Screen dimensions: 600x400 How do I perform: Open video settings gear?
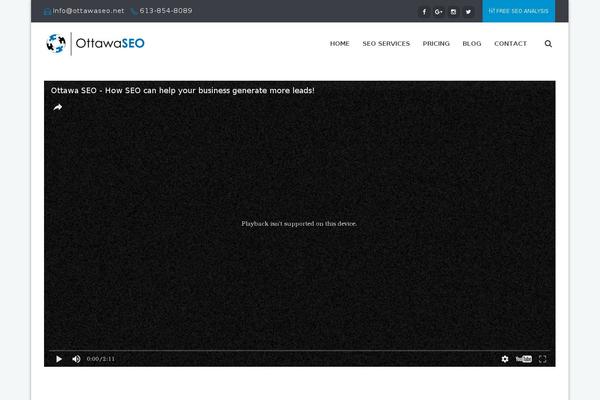pyautogui.click(x=505, y=359)
